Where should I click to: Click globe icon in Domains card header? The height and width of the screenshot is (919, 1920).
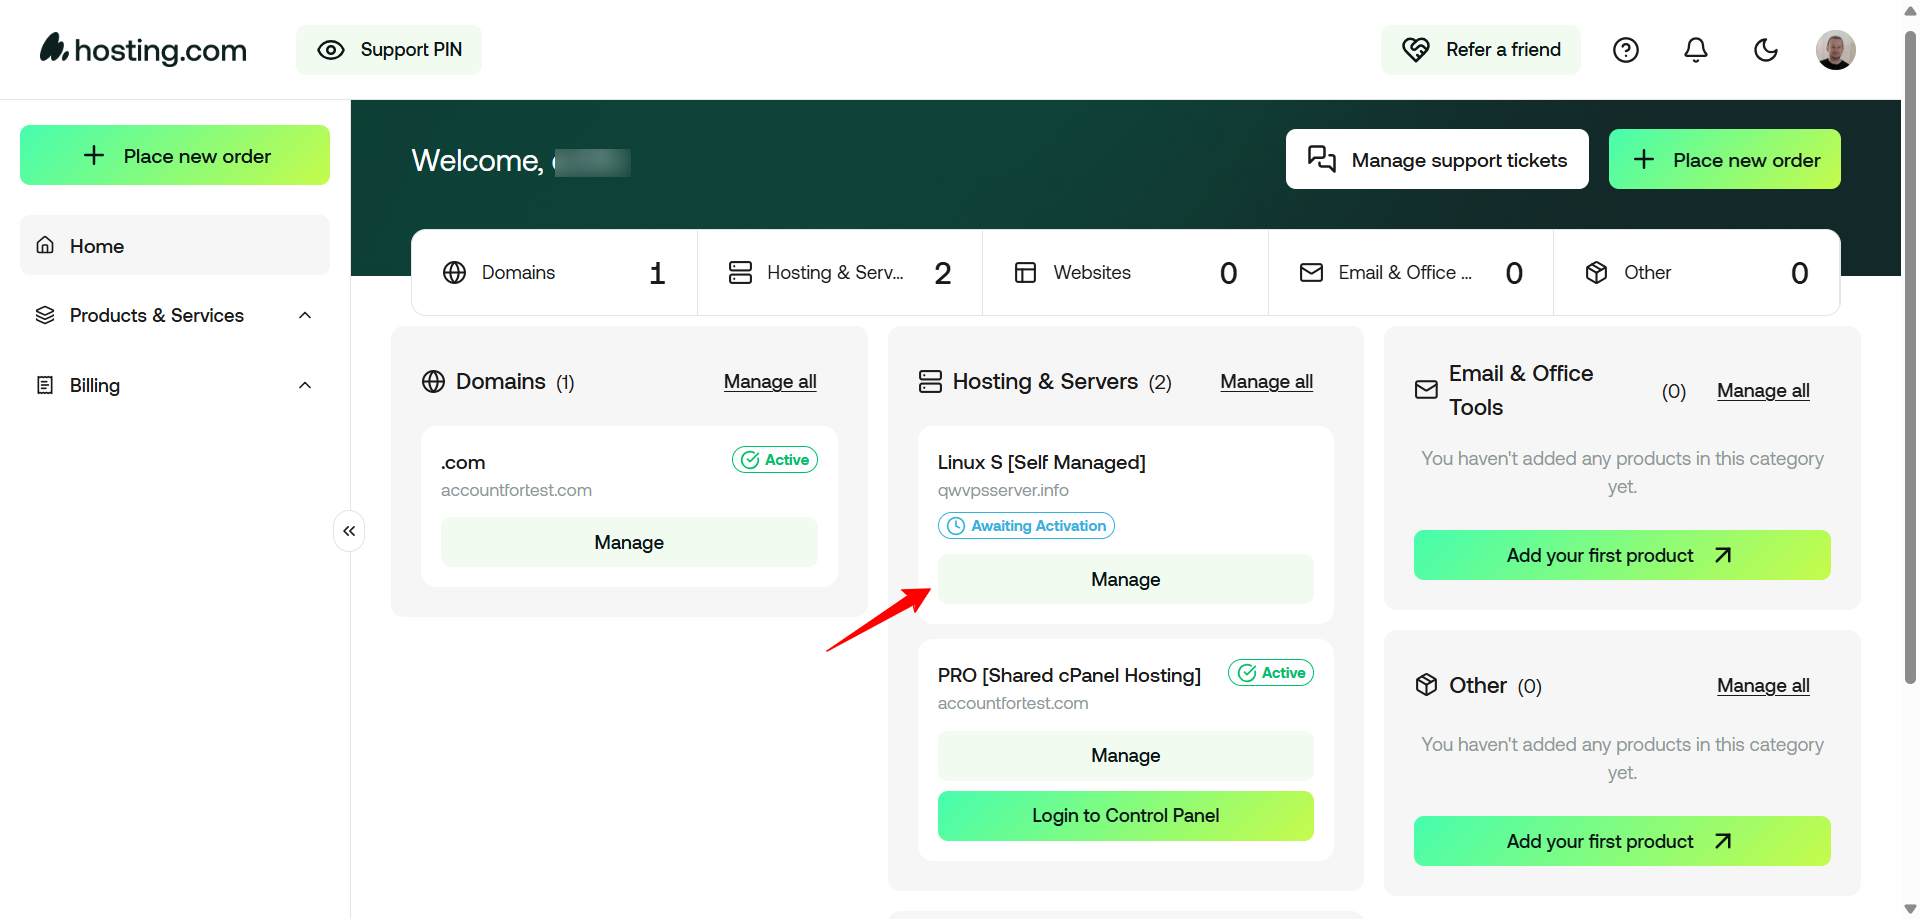pyautogui.click(x=433, y=381)
